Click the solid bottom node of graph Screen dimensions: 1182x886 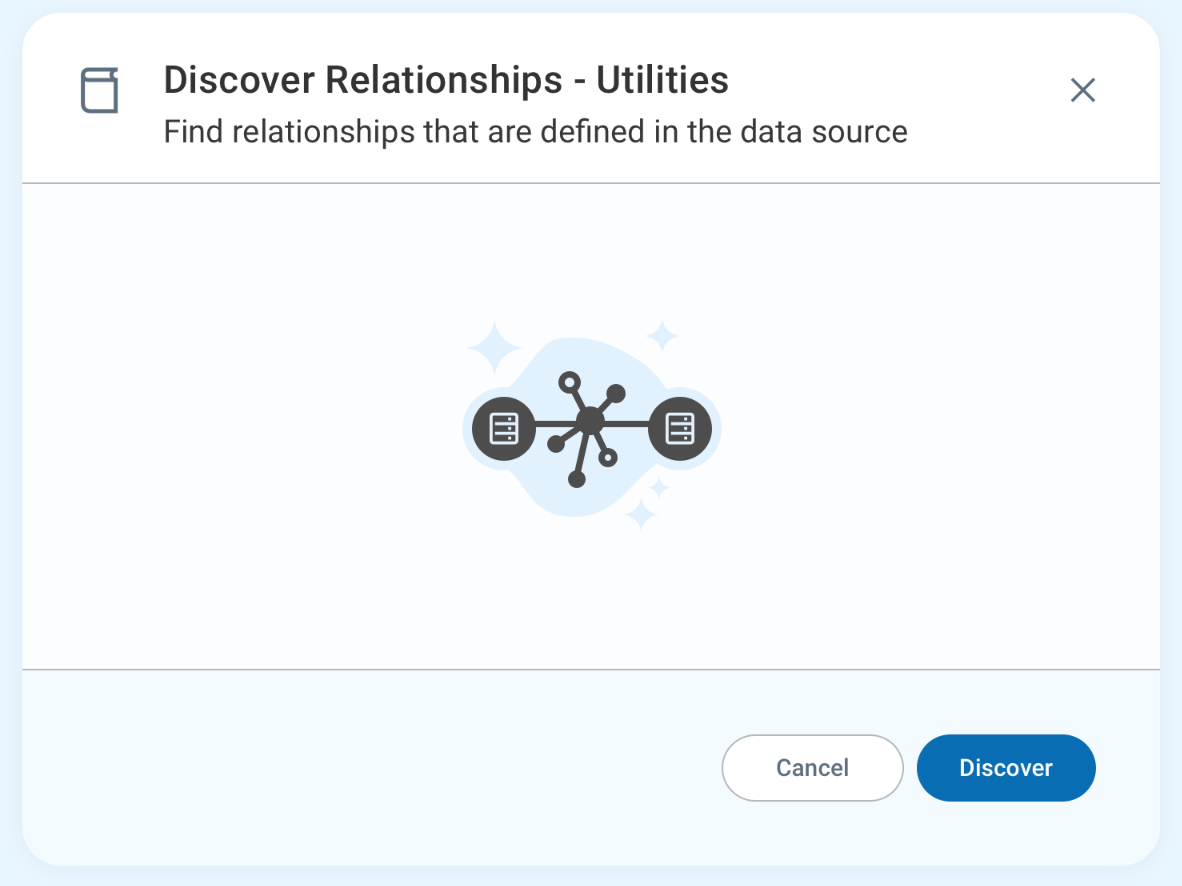[576, 480]
